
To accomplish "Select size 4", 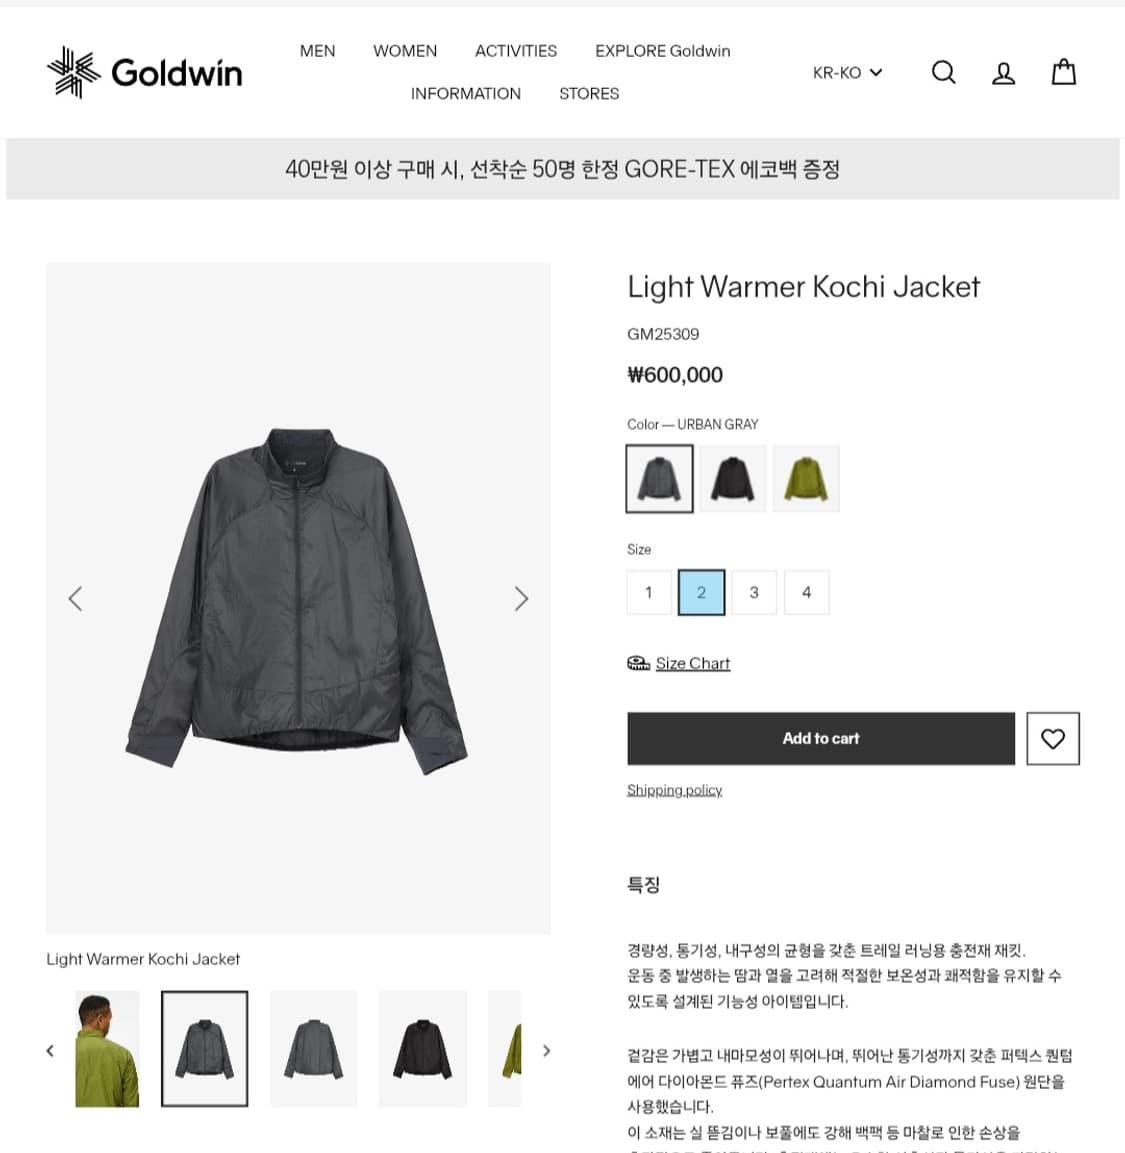I will coord(807,592).
